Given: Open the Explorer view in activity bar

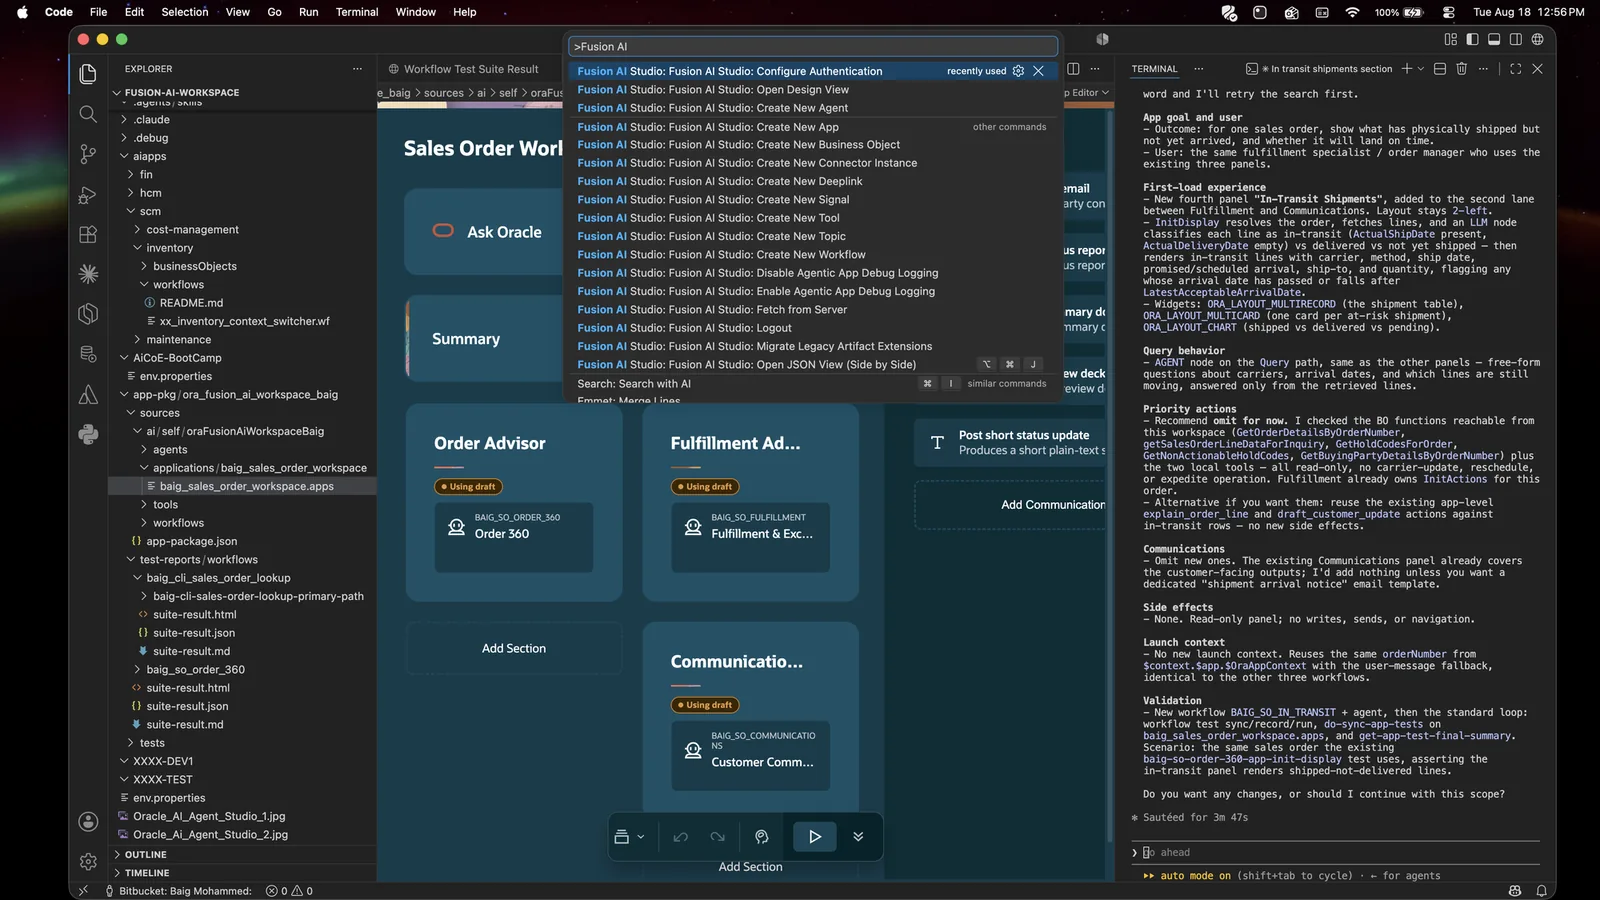Looking at the screenshot, I should [x=88, y=74].
